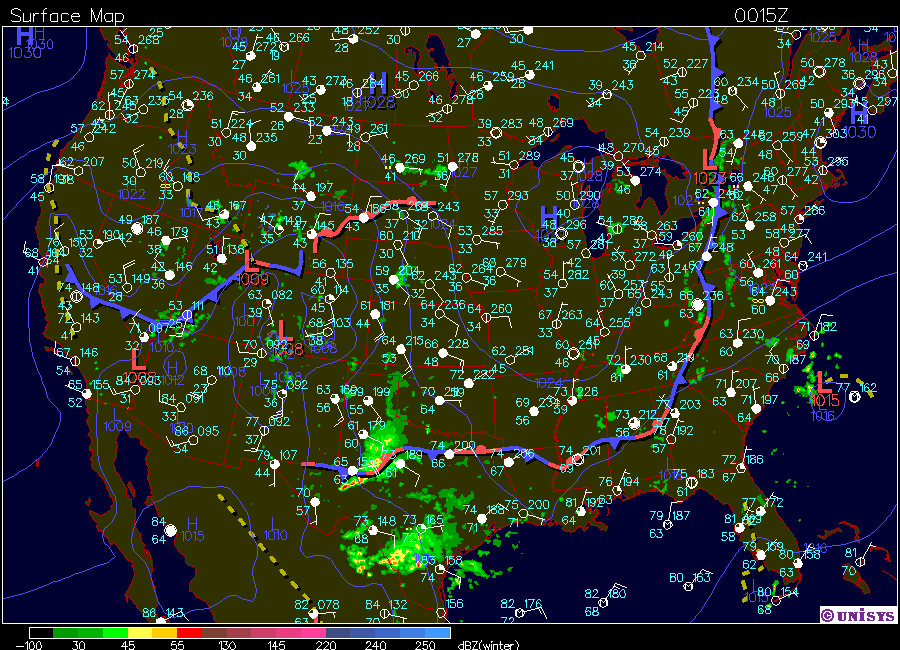
Task: Click the Unisys logo
Action: click(855, 615)
